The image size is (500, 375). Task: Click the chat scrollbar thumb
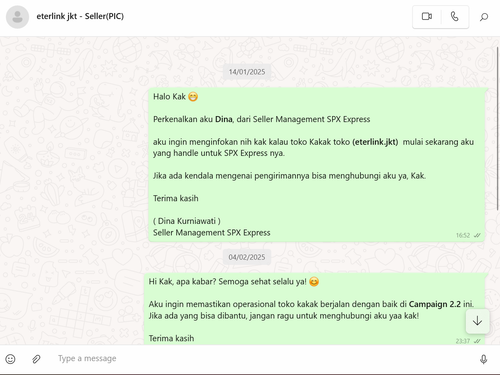click(498, 128)
